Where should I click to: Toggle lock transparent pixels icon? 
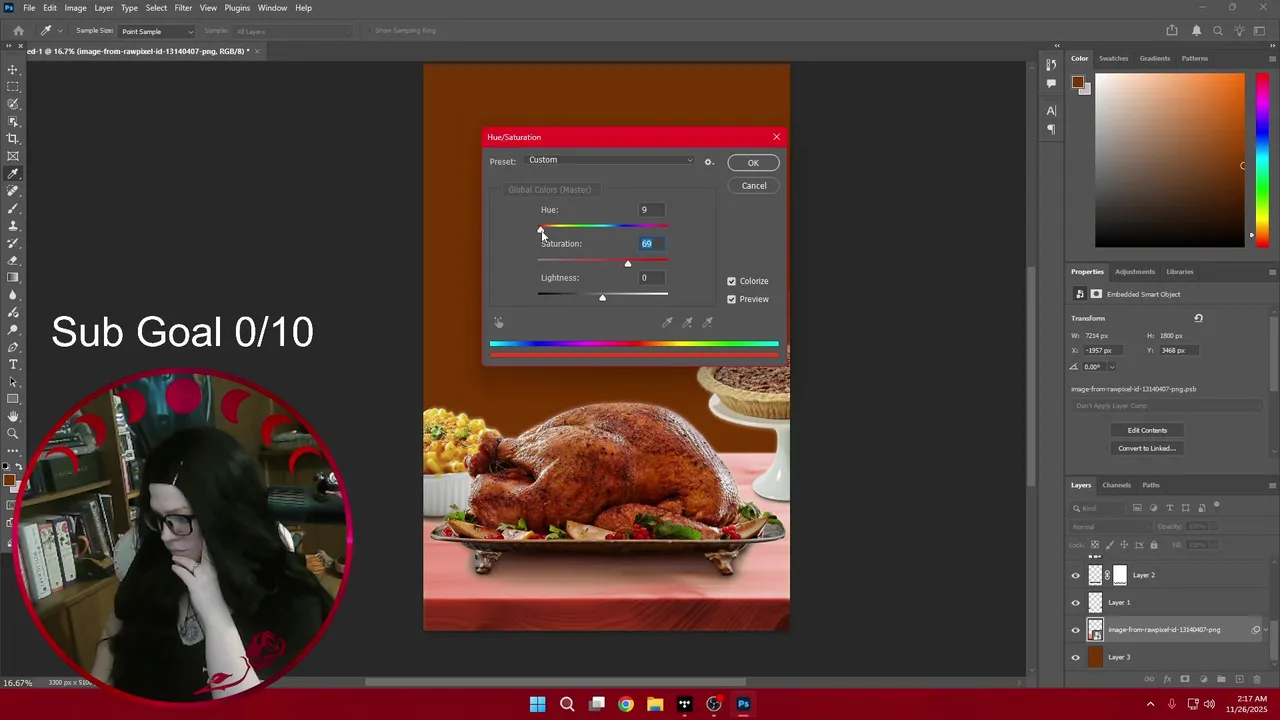1094,545
